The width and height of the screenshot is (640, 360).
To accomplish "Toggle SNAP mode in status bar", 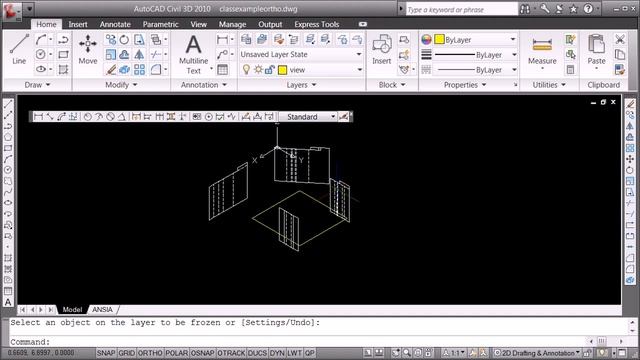I will (x=106, y=353).
